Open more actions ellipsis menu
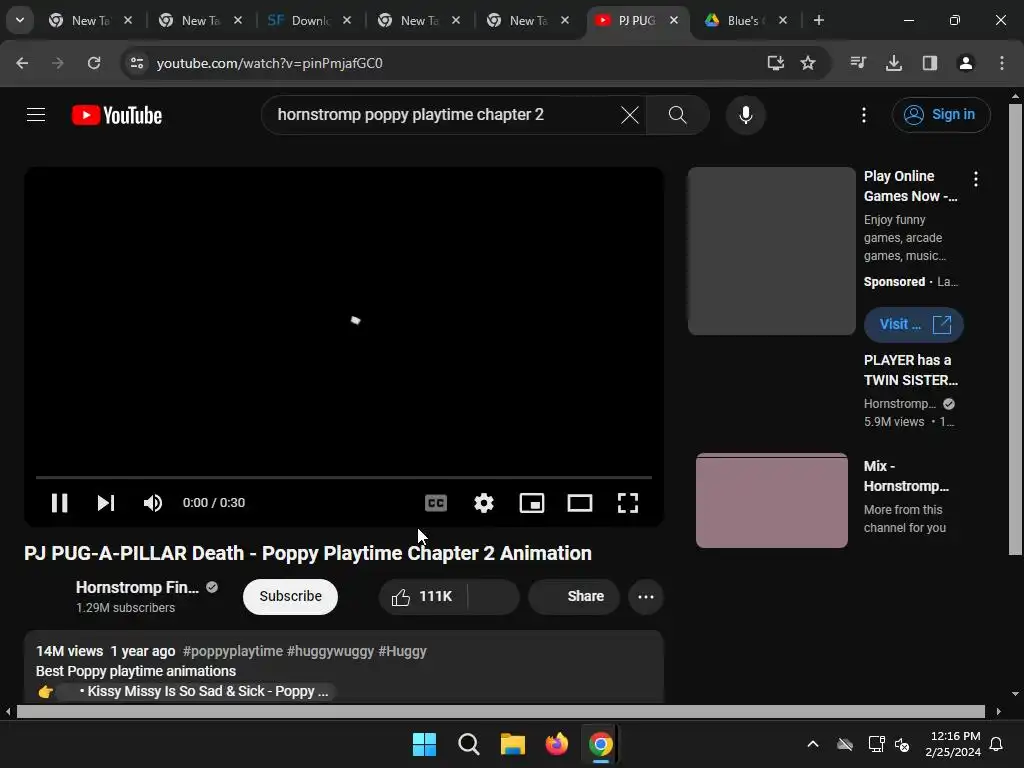 (x=645, y=596)
